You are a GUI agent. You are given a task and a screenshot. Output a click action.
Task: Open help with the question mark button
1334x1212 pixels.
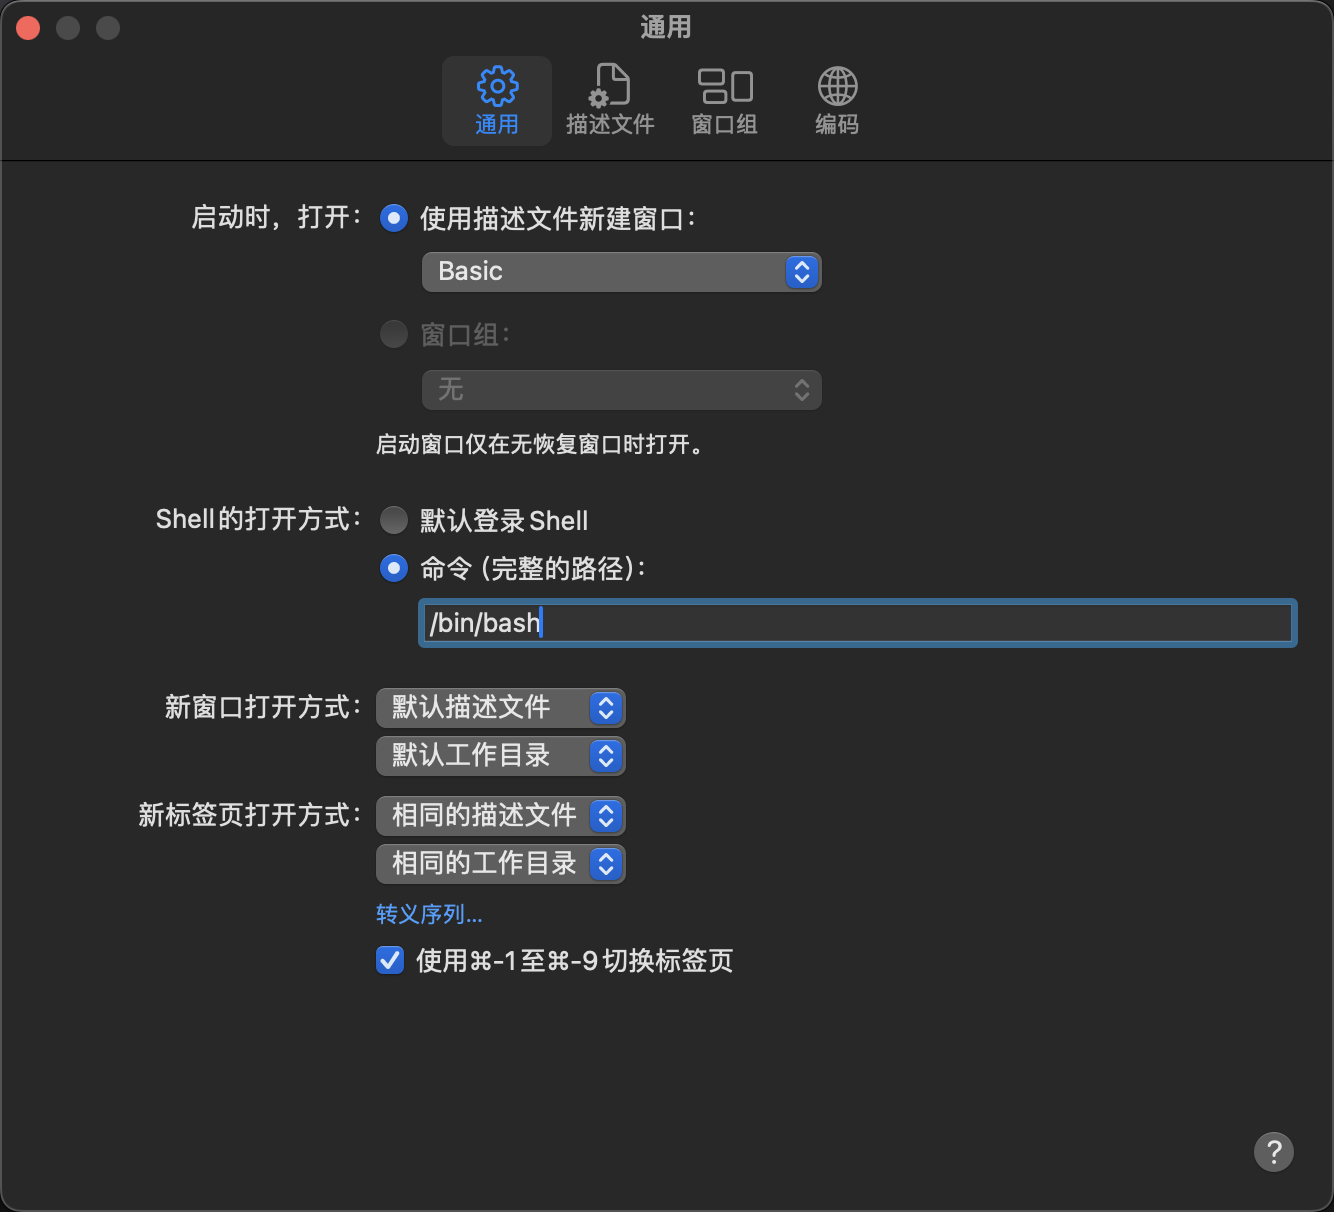[1274, 1152]
